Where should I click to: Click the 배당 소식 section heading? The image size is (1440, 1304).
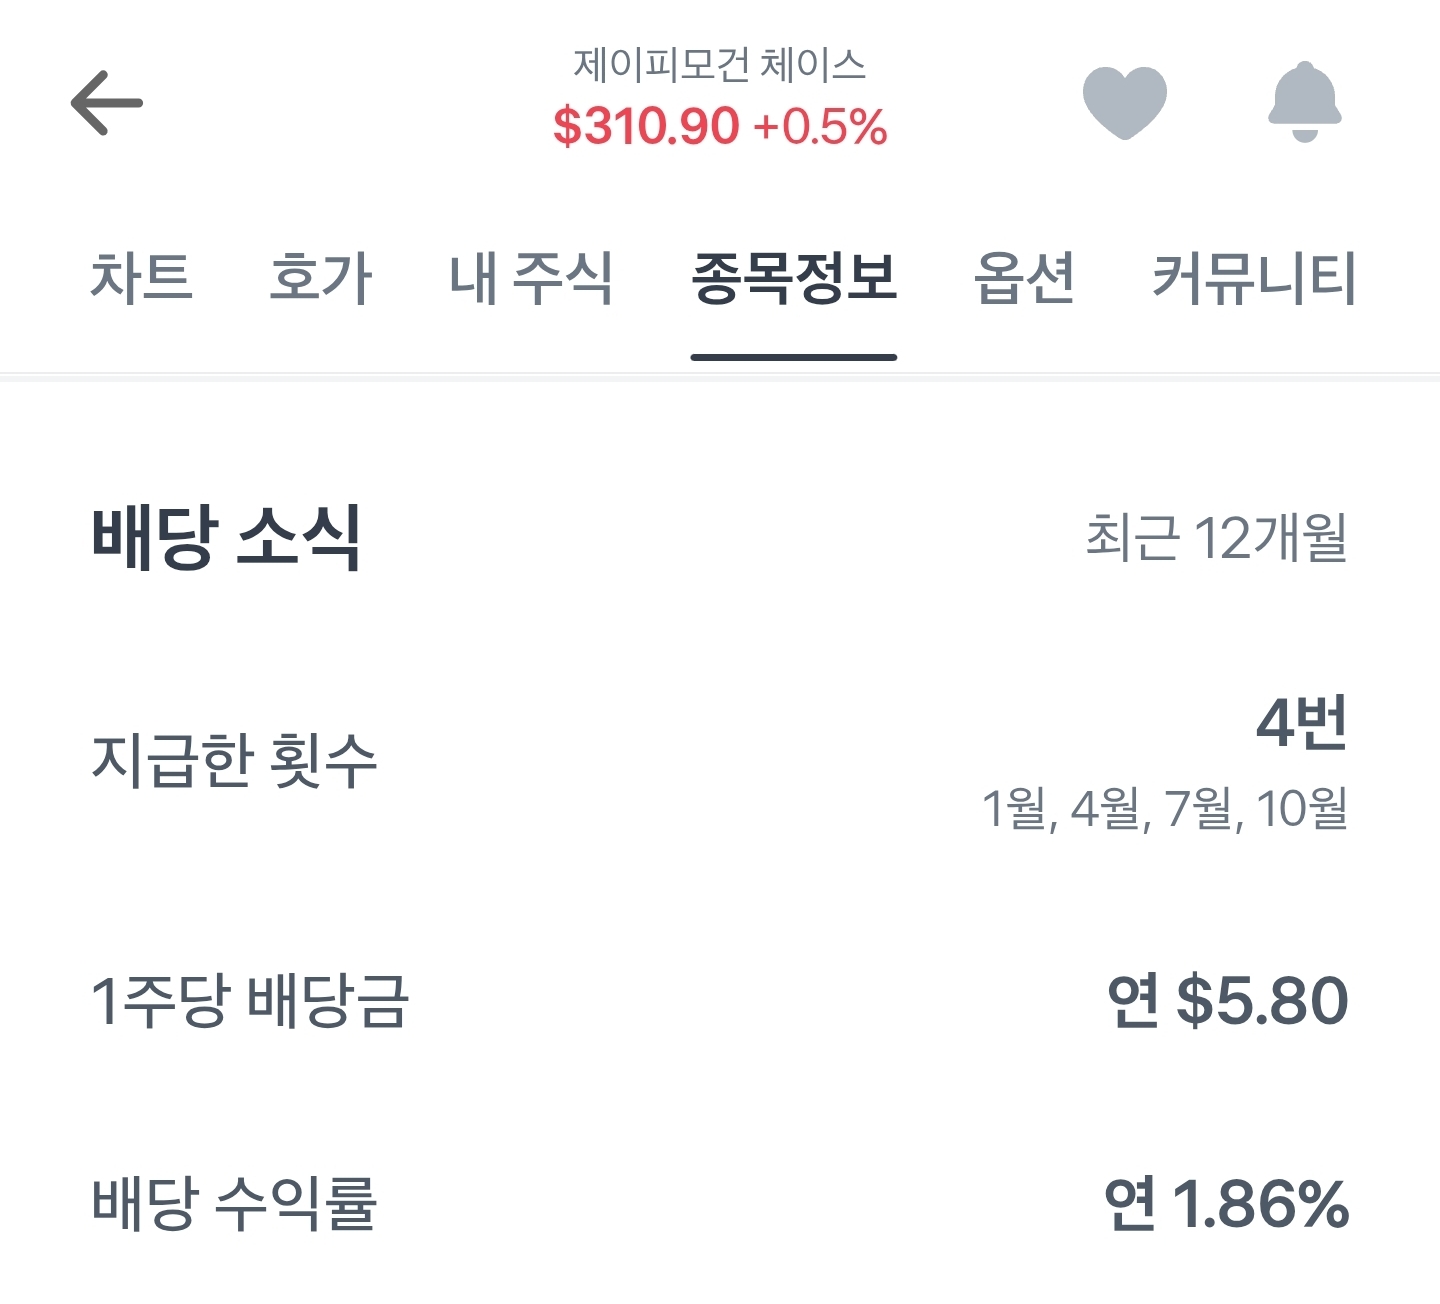coord(226,538)
